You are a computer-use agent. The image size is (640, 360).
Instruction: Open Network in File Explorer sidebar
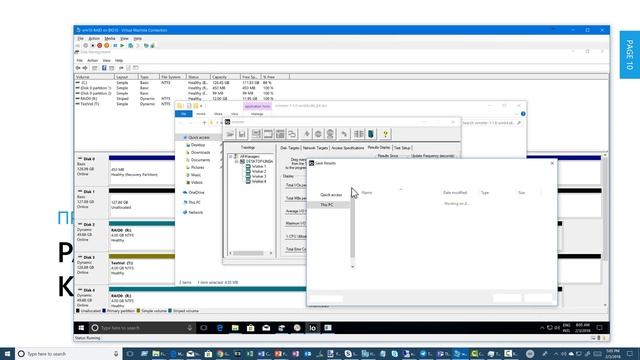[195, 212]
